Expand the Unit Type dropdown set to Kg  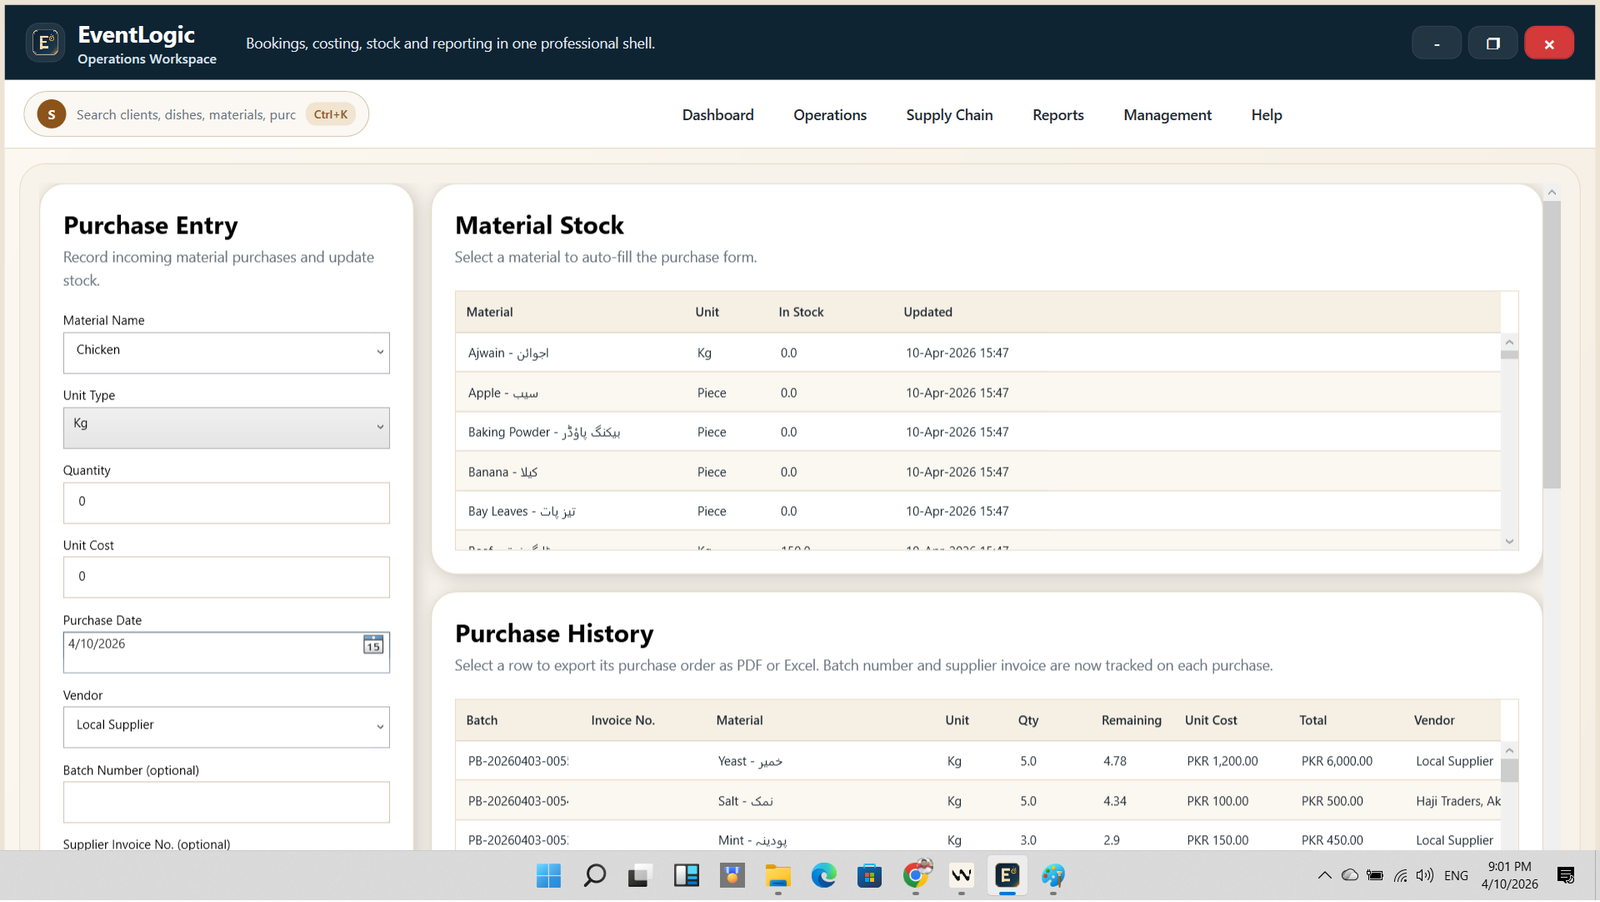(x=226, y=427)
